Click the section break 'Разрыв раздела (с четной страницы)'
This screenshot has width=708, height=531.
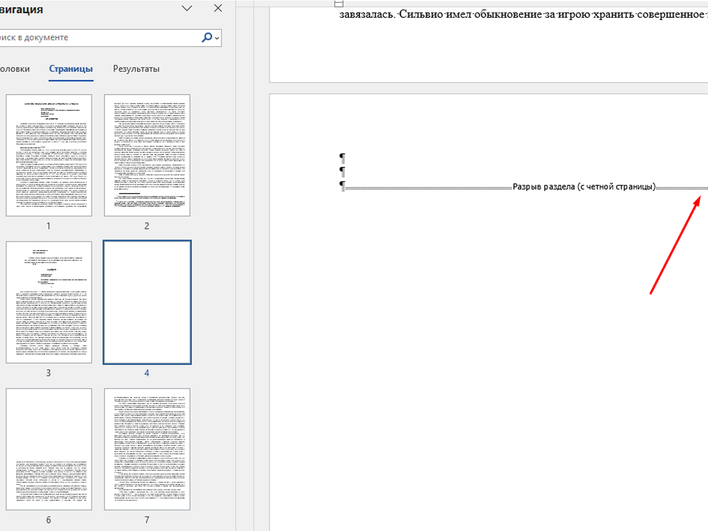click(x=584, y=186)
